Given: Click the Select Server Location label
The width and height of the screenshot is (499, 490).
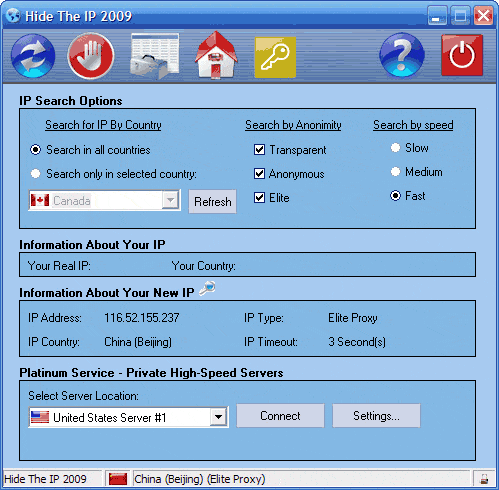Looking at the screenshot, I should point(83,396).
